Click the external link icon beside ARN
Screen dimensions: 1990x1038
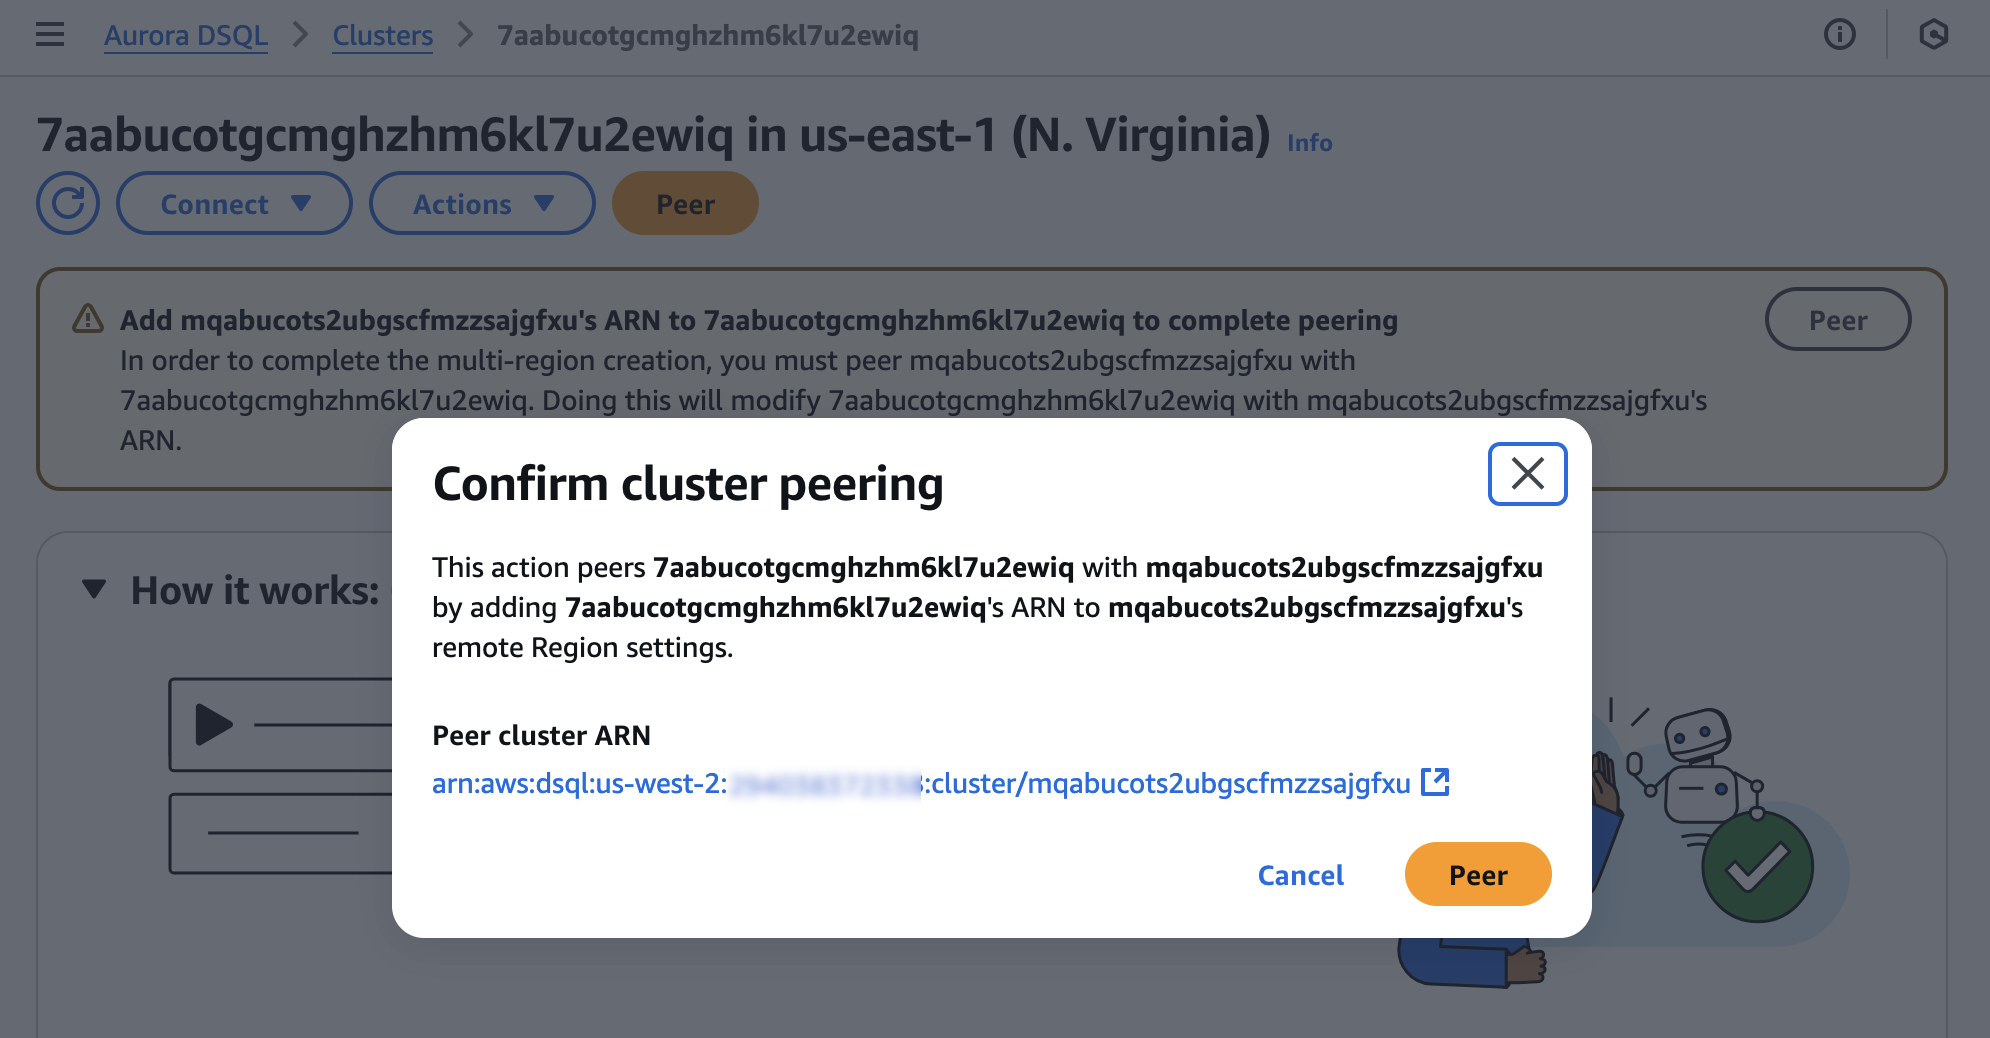click(x=1435, y=782)
